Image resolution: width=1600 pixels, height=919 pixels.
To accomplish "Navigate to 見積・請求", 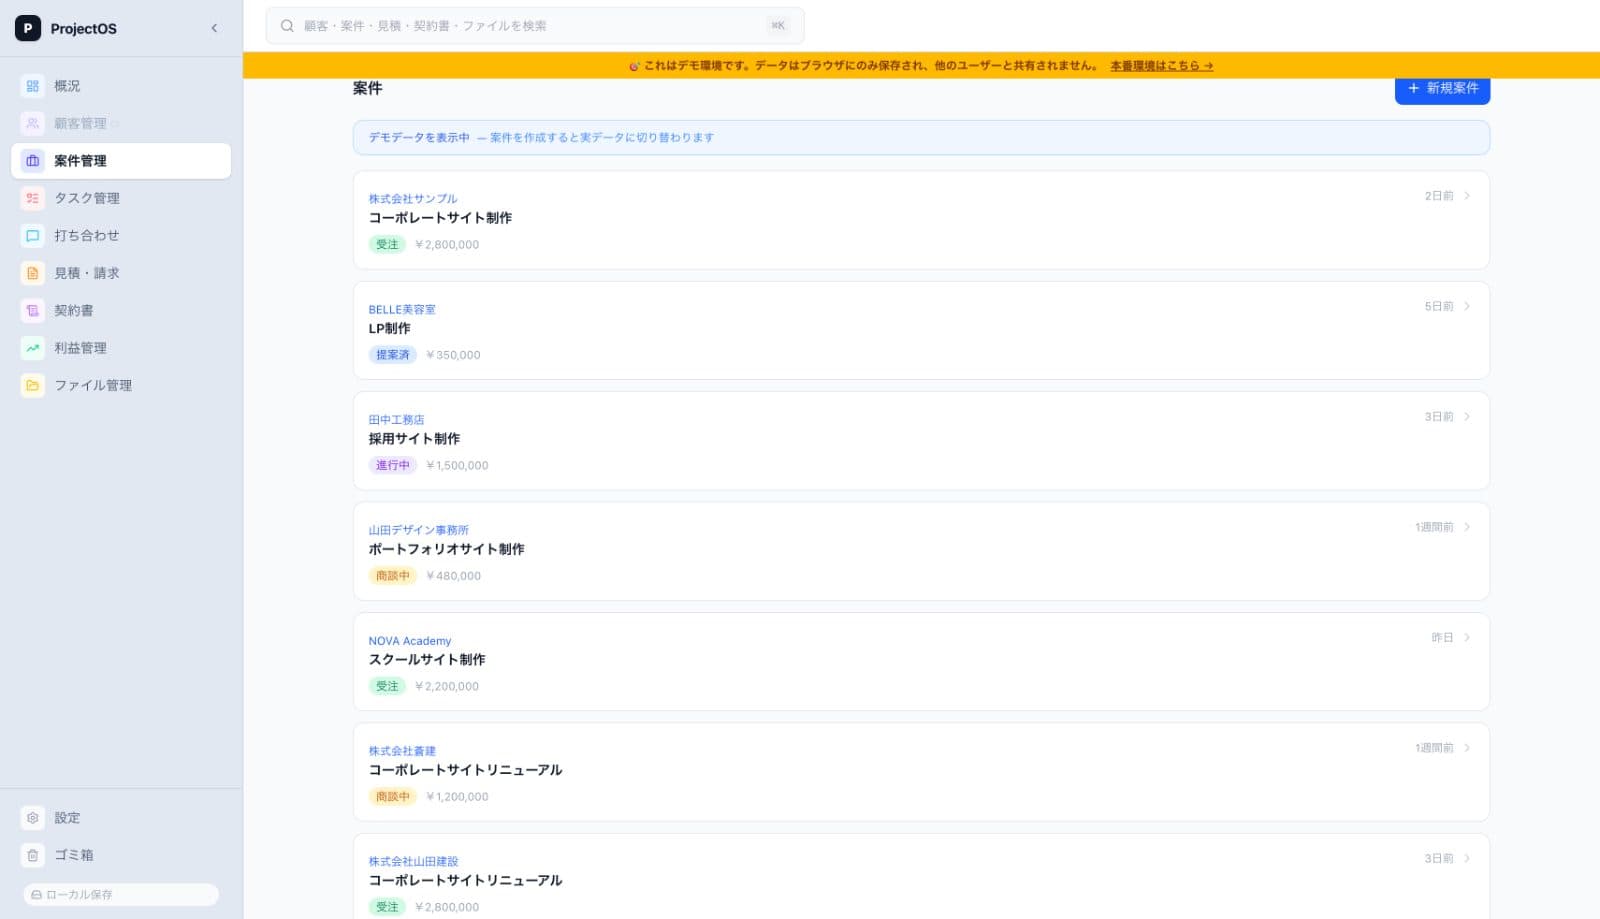I will click(121, 273).
